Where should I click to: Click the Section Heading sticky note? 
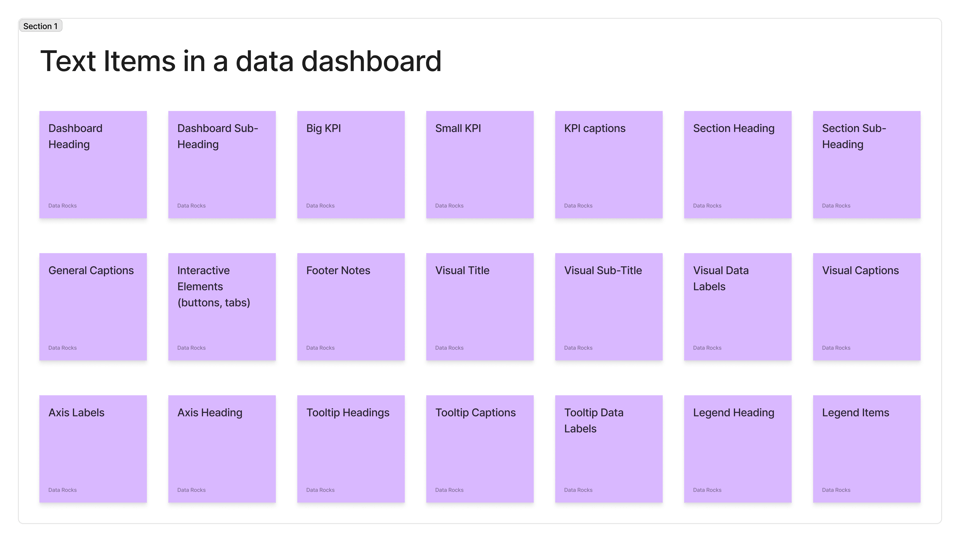point(738,165)
